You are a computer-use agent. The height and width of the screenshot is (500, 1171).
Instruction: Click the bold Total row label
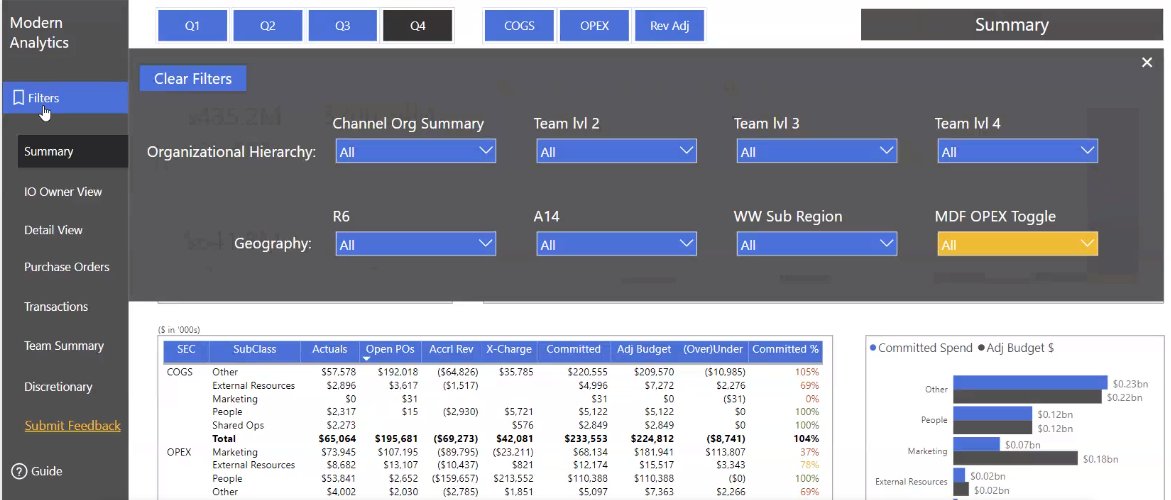pyautogui.click(x=224, y=439)
